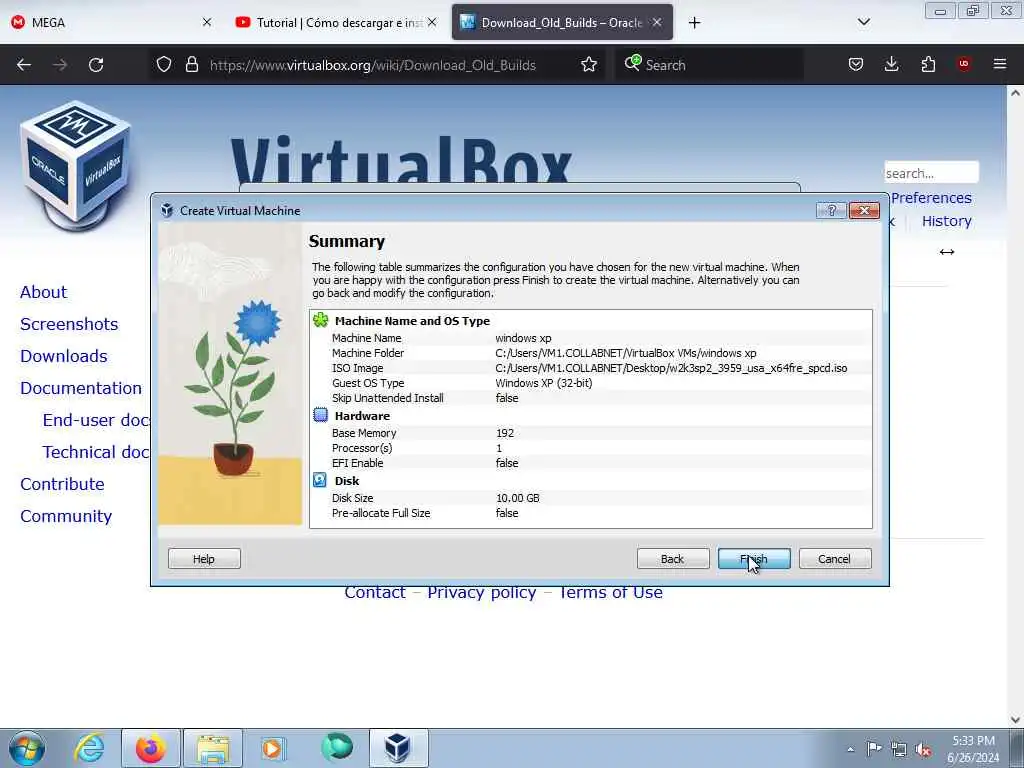Select the ISO Image path value
The width and height of the screenshot is (1024, 768).
click(671, 368)
